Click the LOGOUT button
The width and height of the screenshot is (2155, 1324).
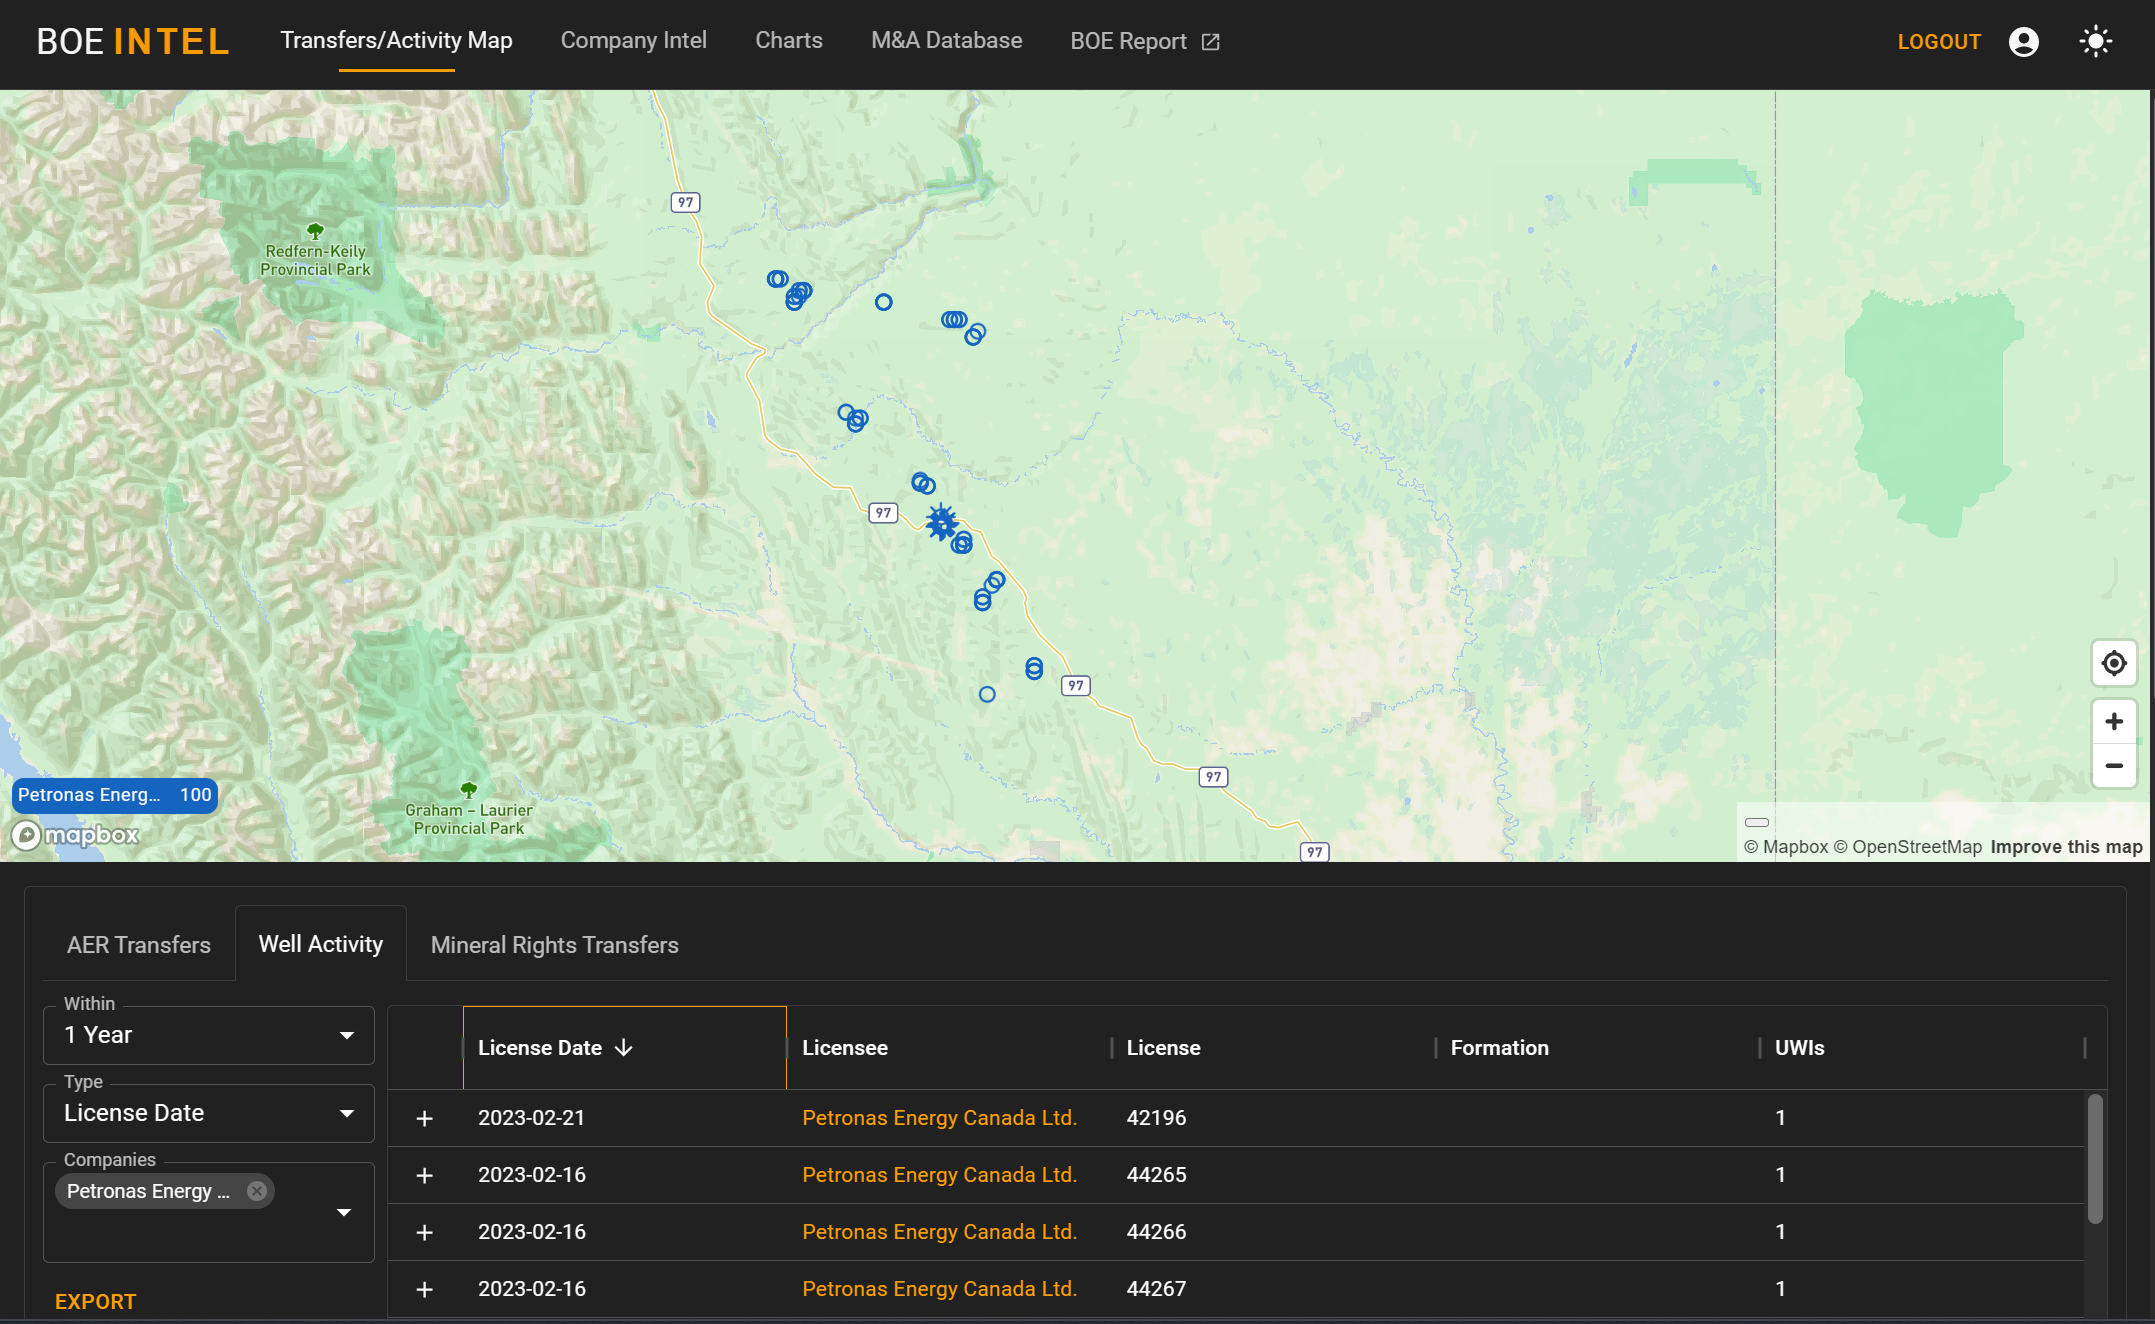pyautogui.click(x=1939, y=42)
